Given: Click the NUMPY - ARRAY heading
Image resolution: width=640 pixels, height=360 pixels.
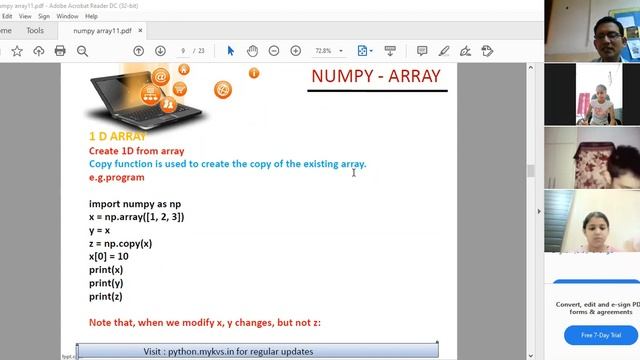Looking at the screenshot, I should [376, 76].
